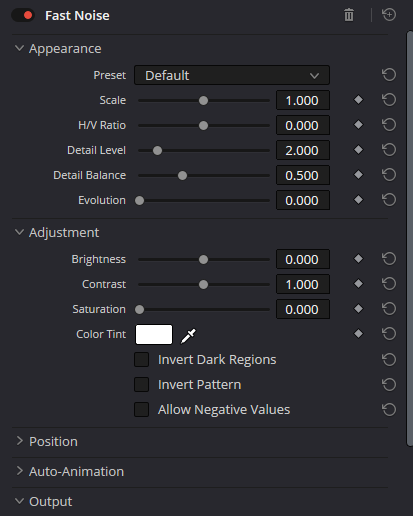Add keyframe diamond for Evolution
Image resolution: width=413 pixels, height=516 pixels.
click(358, 200)
